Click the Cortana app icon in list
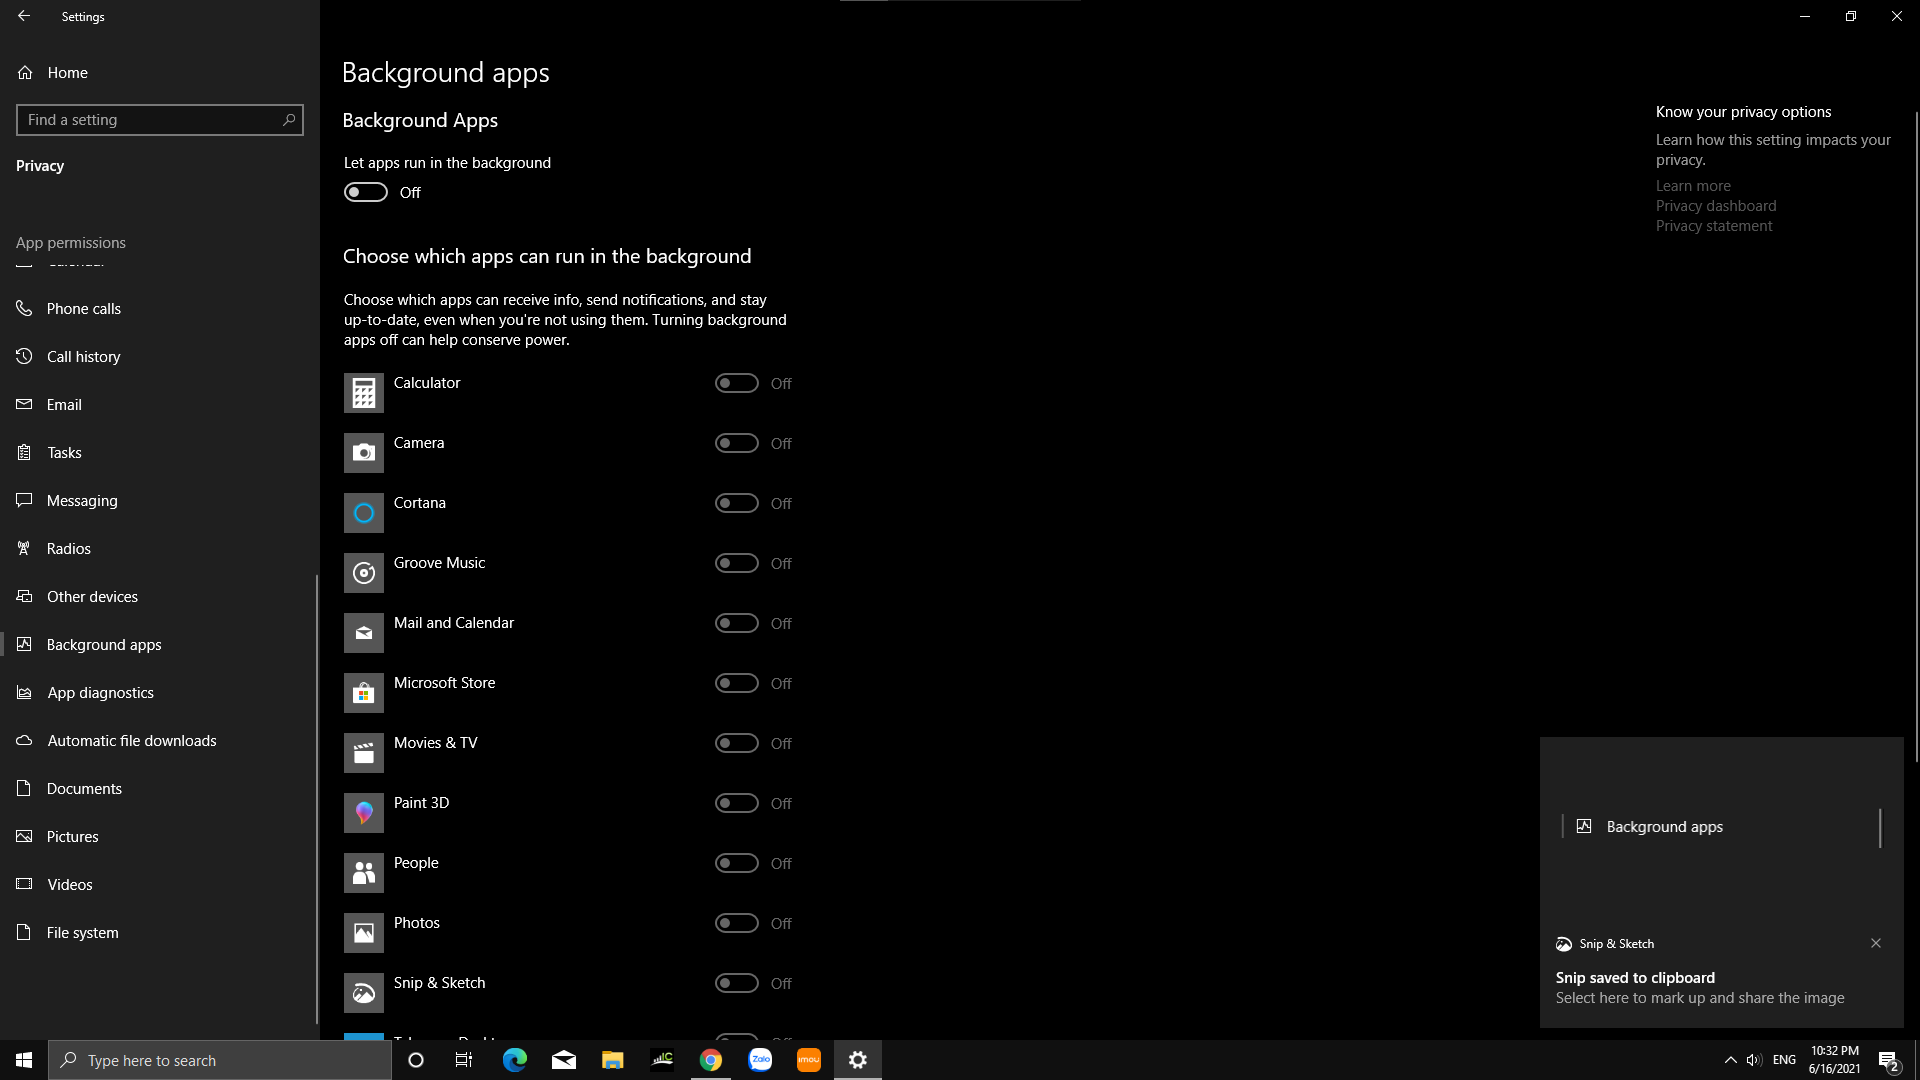This screenshot has width=1920, height=1080. pos(364,513)
